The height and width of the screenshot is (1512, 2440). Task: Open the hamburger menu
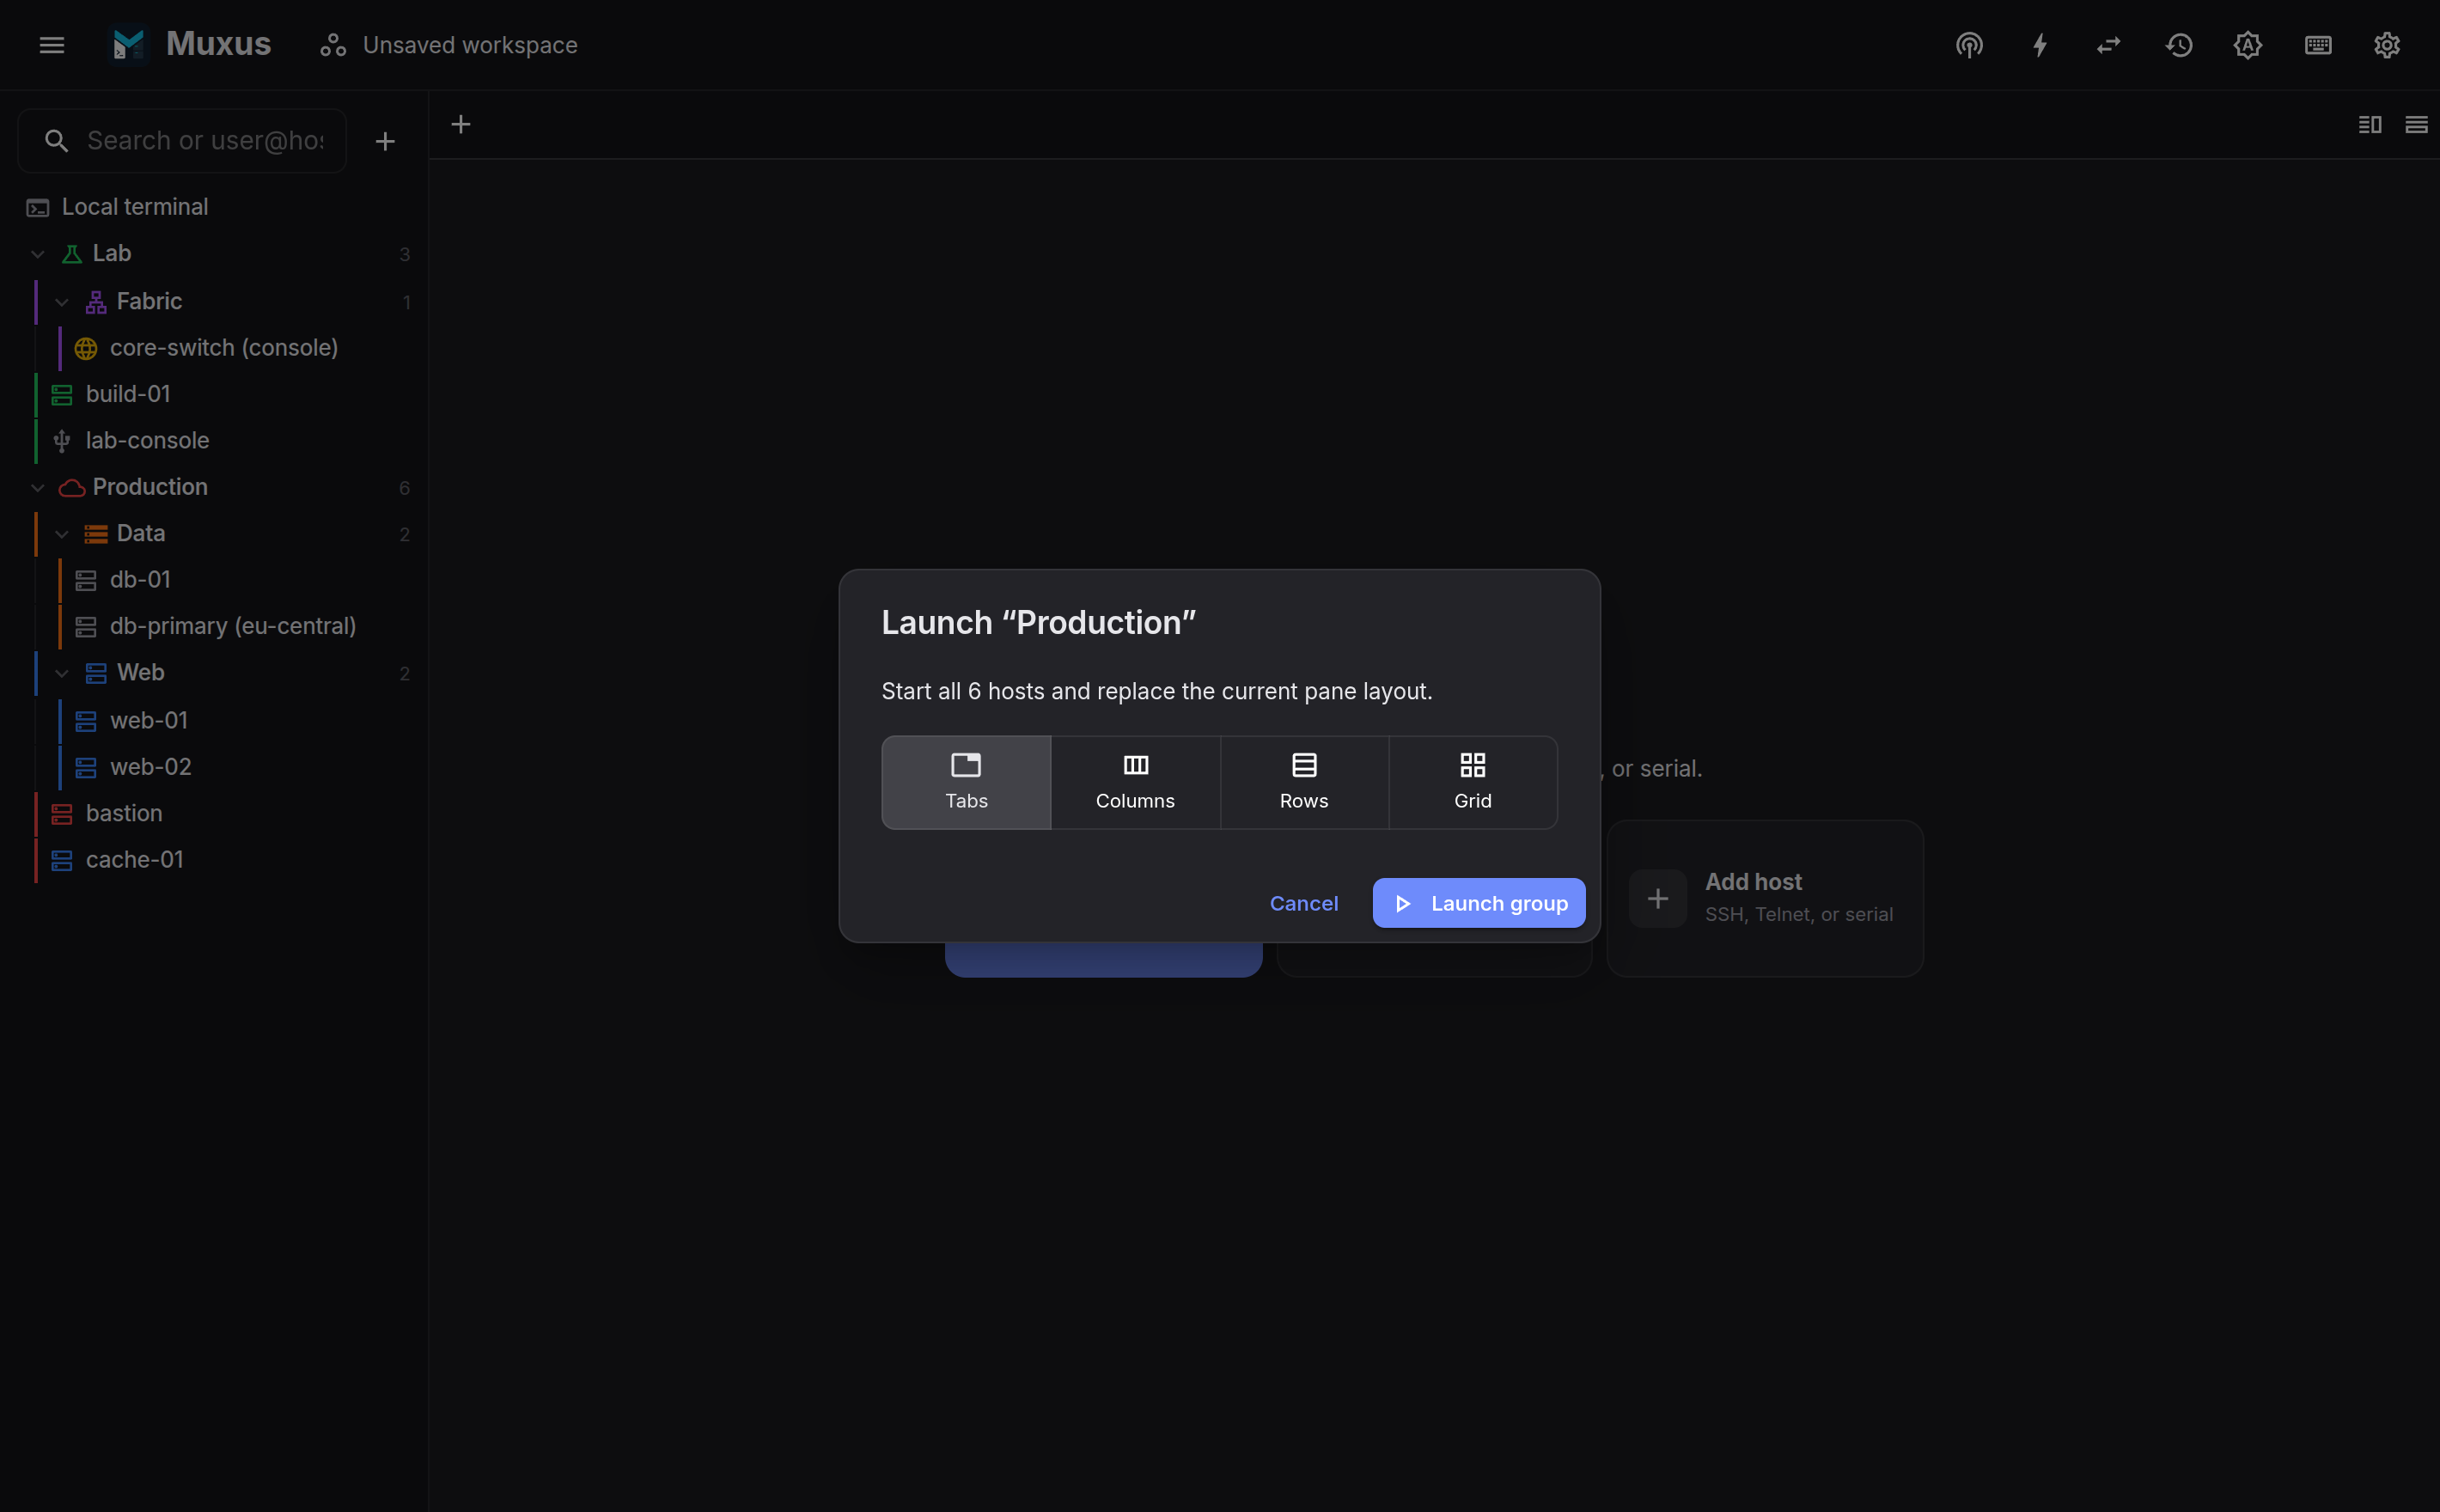click(x=52, y=45)
